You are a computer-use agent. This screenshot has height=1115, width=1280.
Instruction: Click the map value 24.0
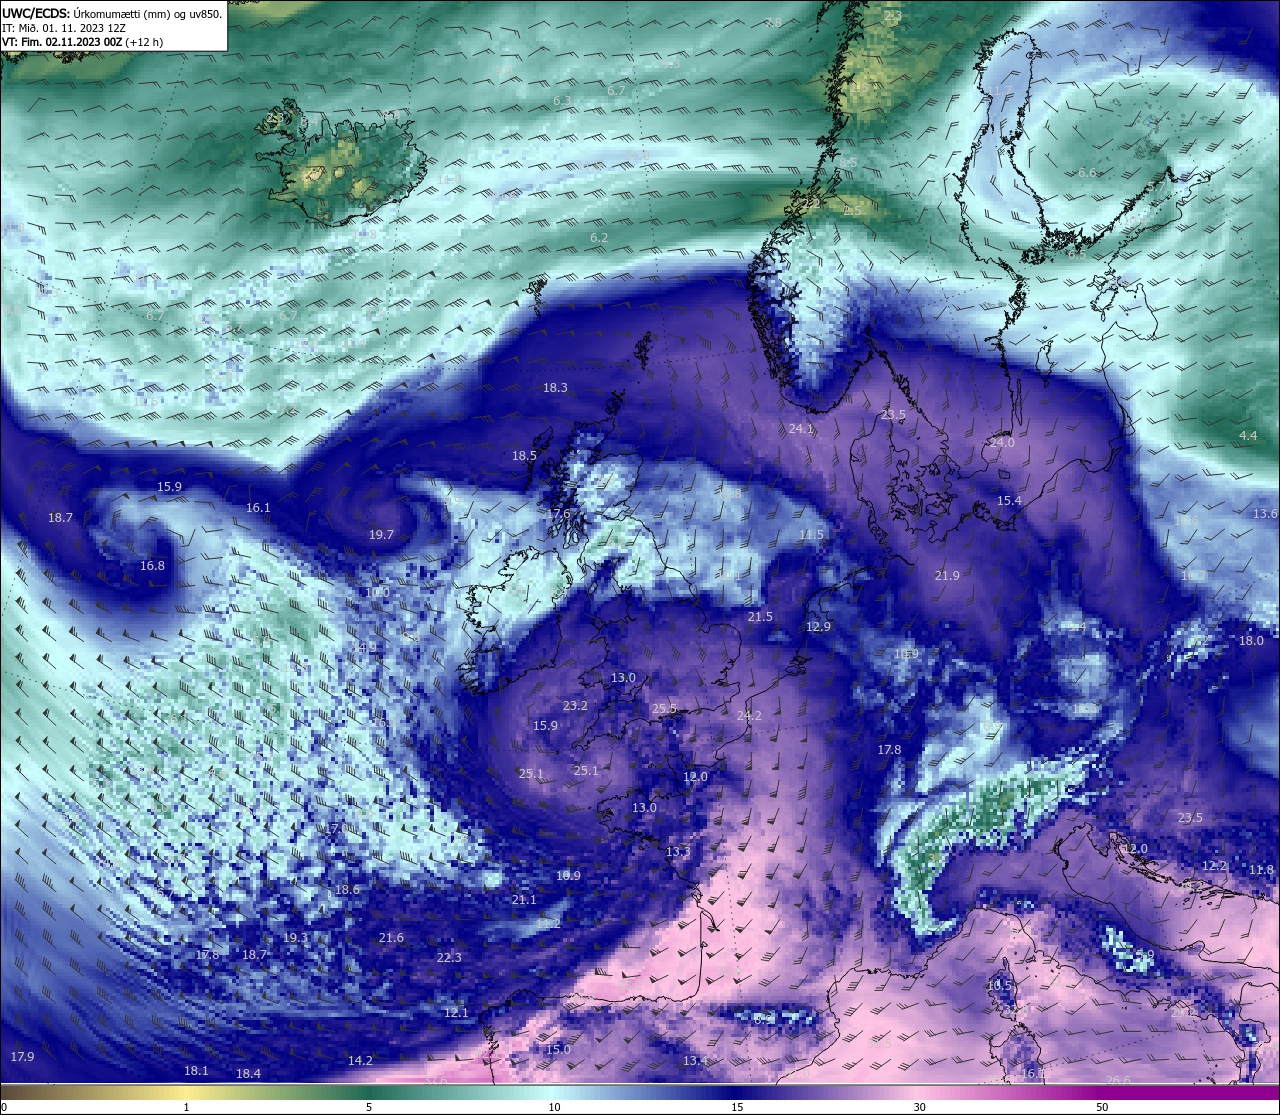(1002, 443)
